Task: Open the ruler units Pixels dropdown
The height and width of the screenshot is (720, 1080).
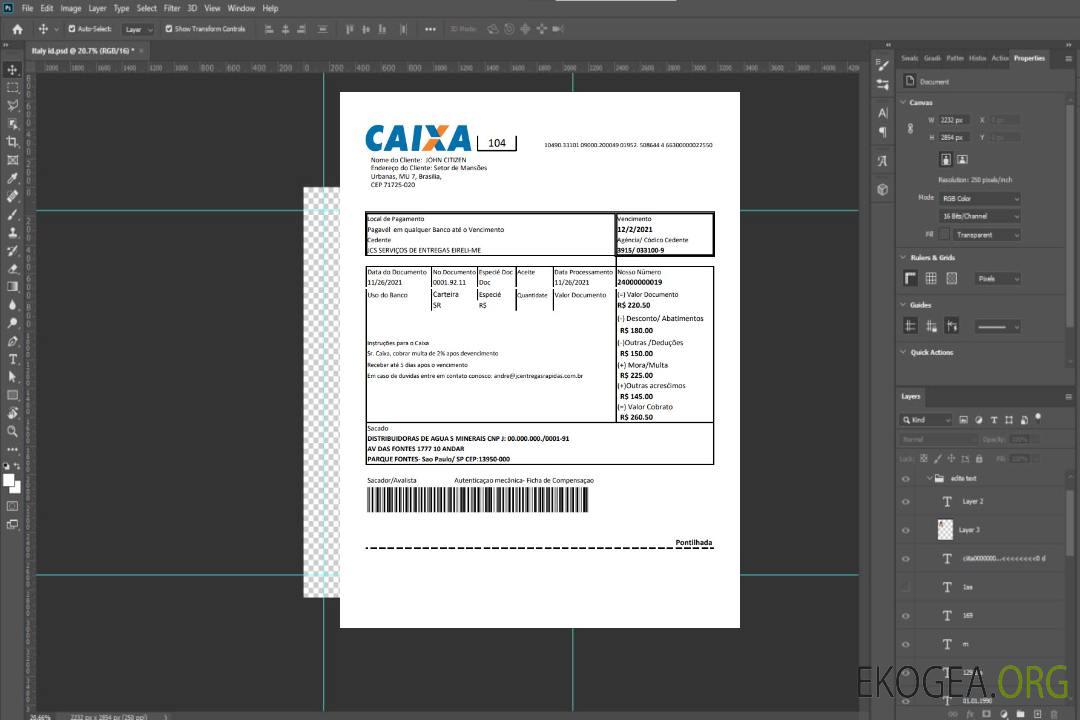Action: tap(998, 278)
